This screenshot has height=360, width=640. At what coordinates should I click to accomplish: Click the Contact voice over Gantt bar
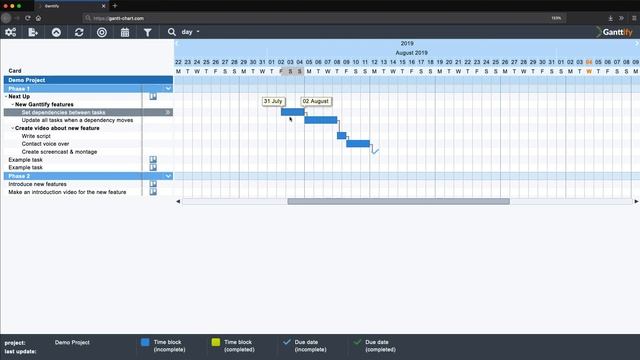(358, 143)
